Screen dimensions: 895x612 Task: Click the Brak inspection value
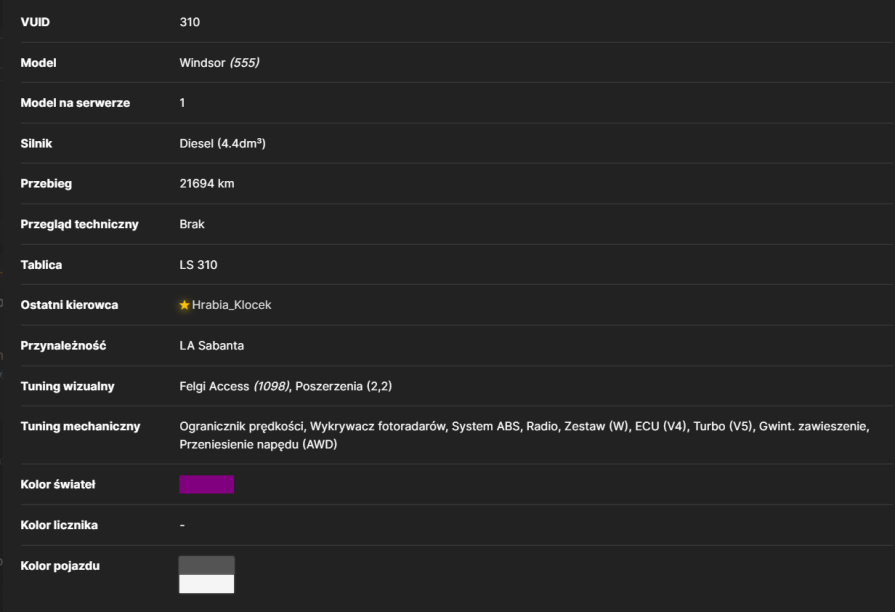pyautogui.click(x=192, y=224)
